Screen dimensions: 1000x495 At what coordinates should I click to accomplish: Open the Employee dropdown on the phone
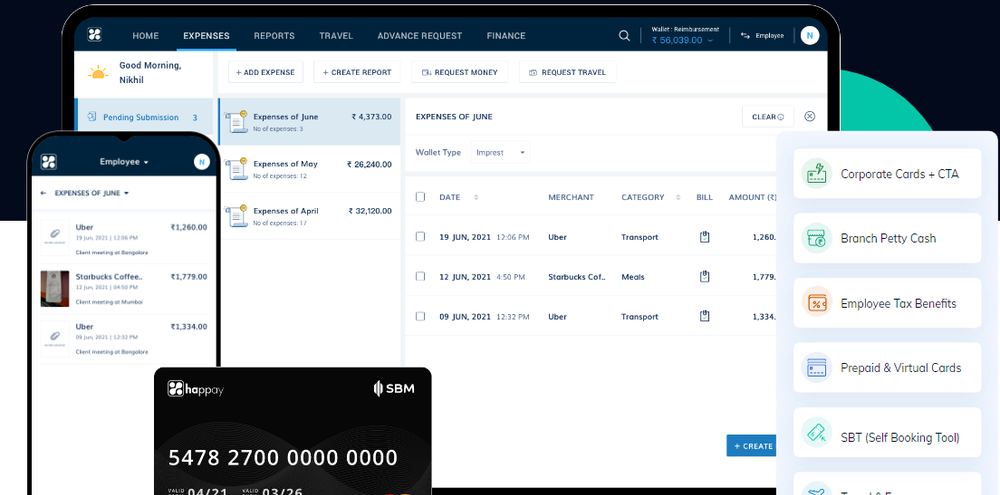click(124, 162)
